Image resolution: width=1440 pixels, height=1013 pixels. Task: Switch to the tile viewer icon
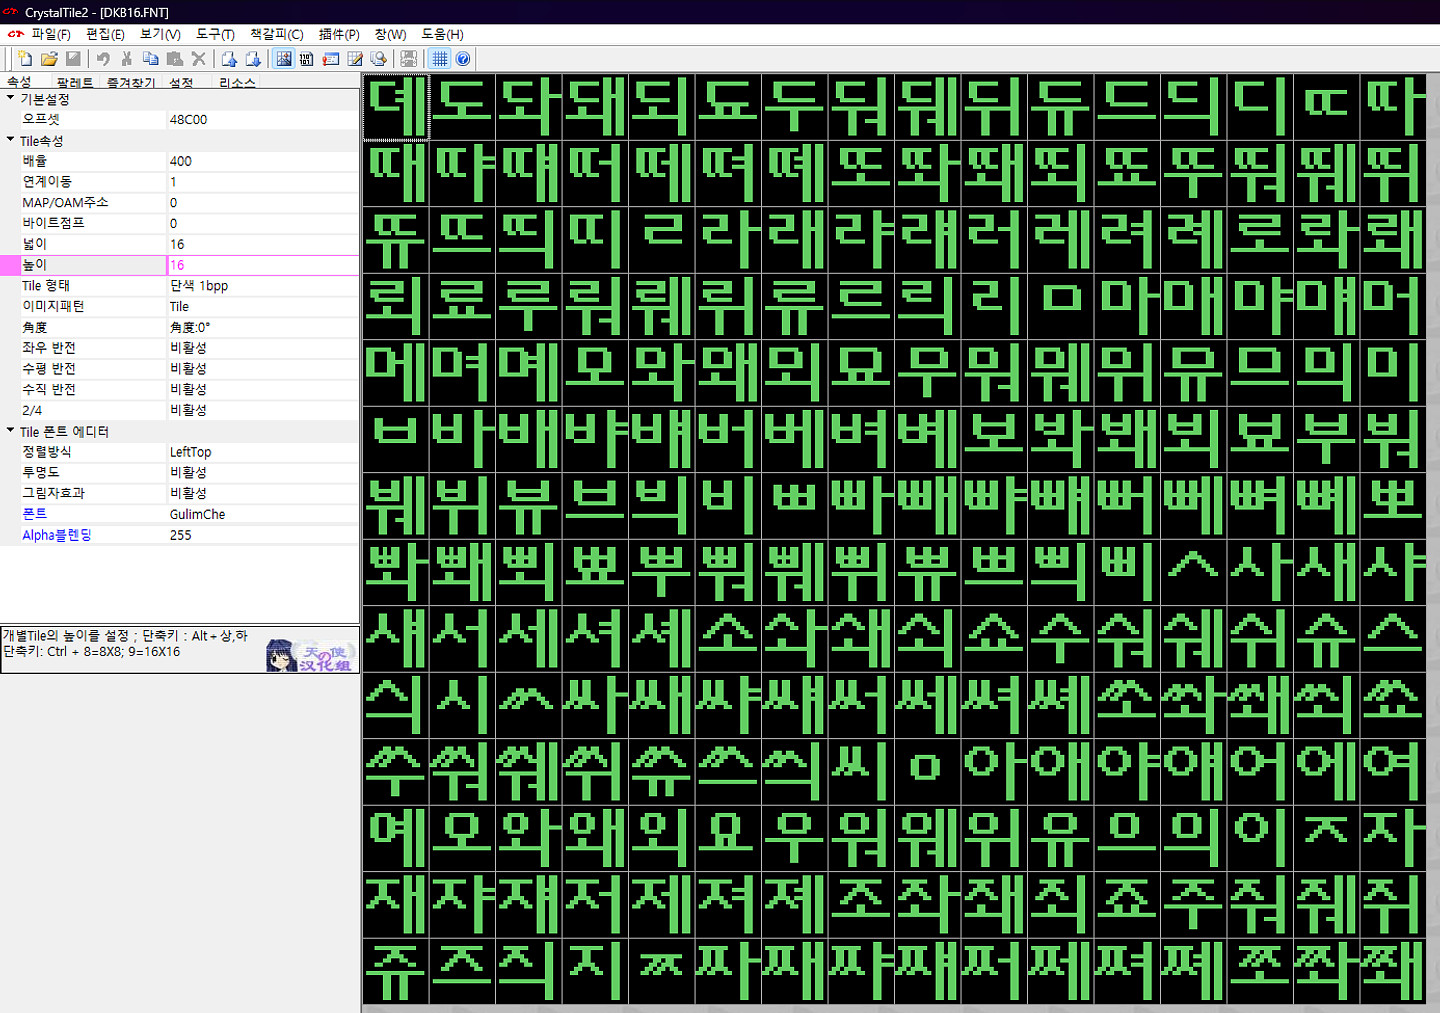pyautogui.click(x=284, y=59)
